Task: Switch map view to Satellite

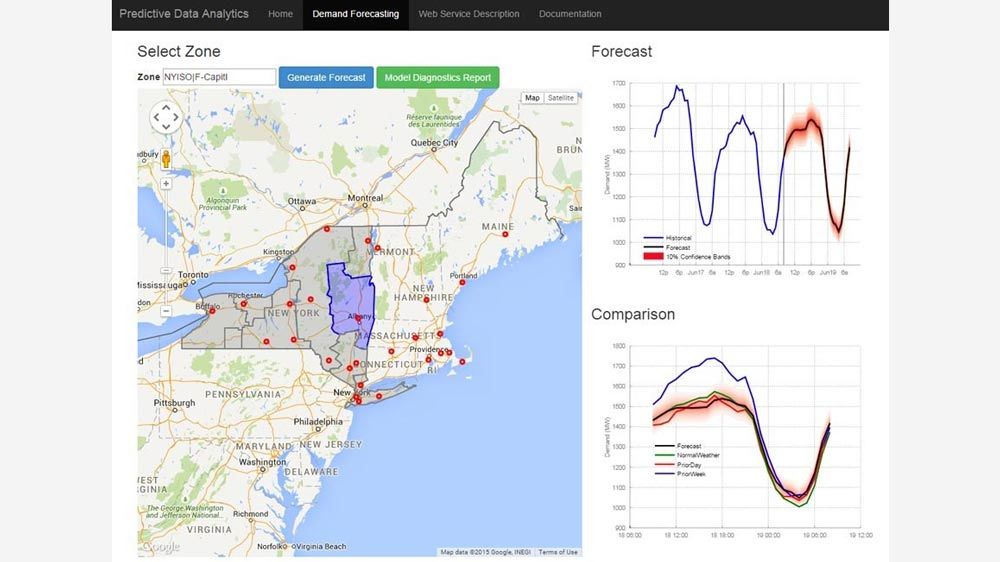Action: [x=561, y=98]
